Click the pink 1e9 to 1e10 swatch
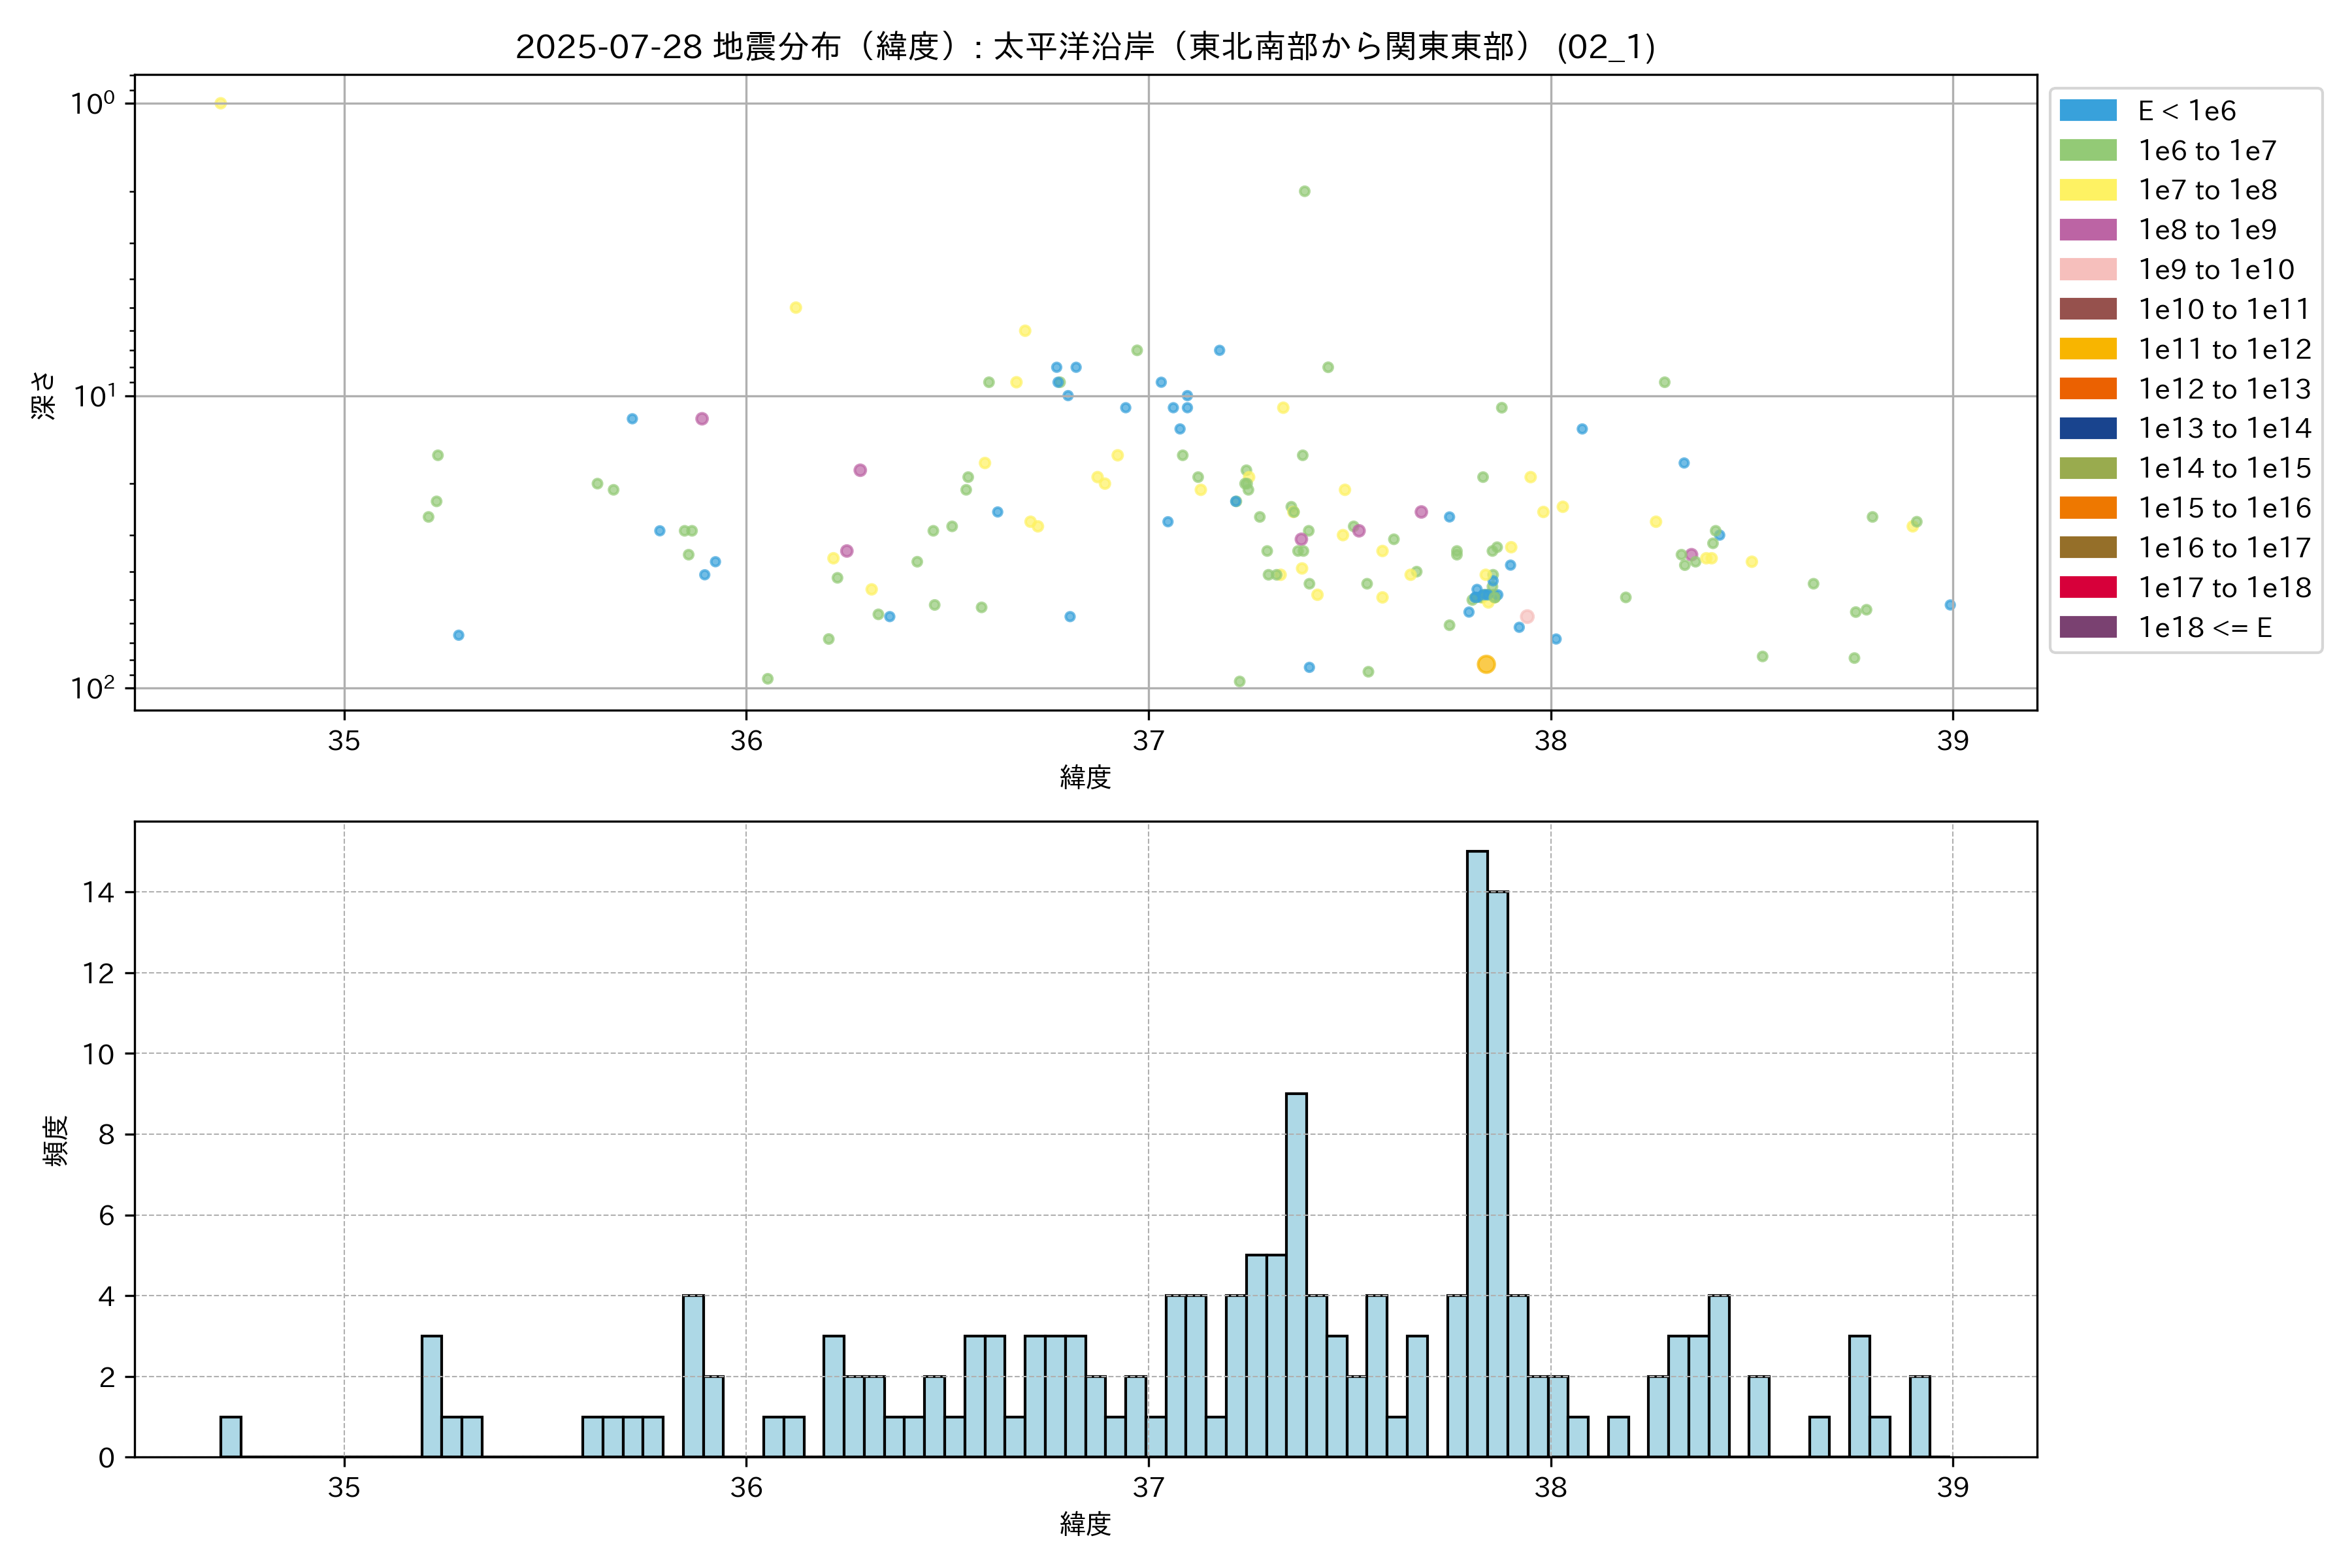Screen dimensions: 2352x1568 tap(2087, 270)
